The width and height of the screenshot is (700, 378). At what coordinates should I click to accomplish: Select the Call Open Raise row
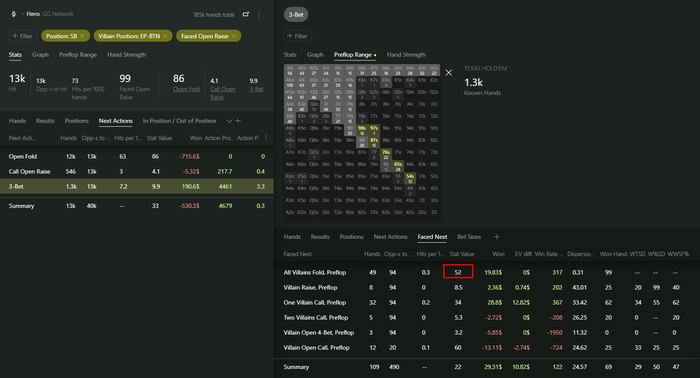coord(137,171)
